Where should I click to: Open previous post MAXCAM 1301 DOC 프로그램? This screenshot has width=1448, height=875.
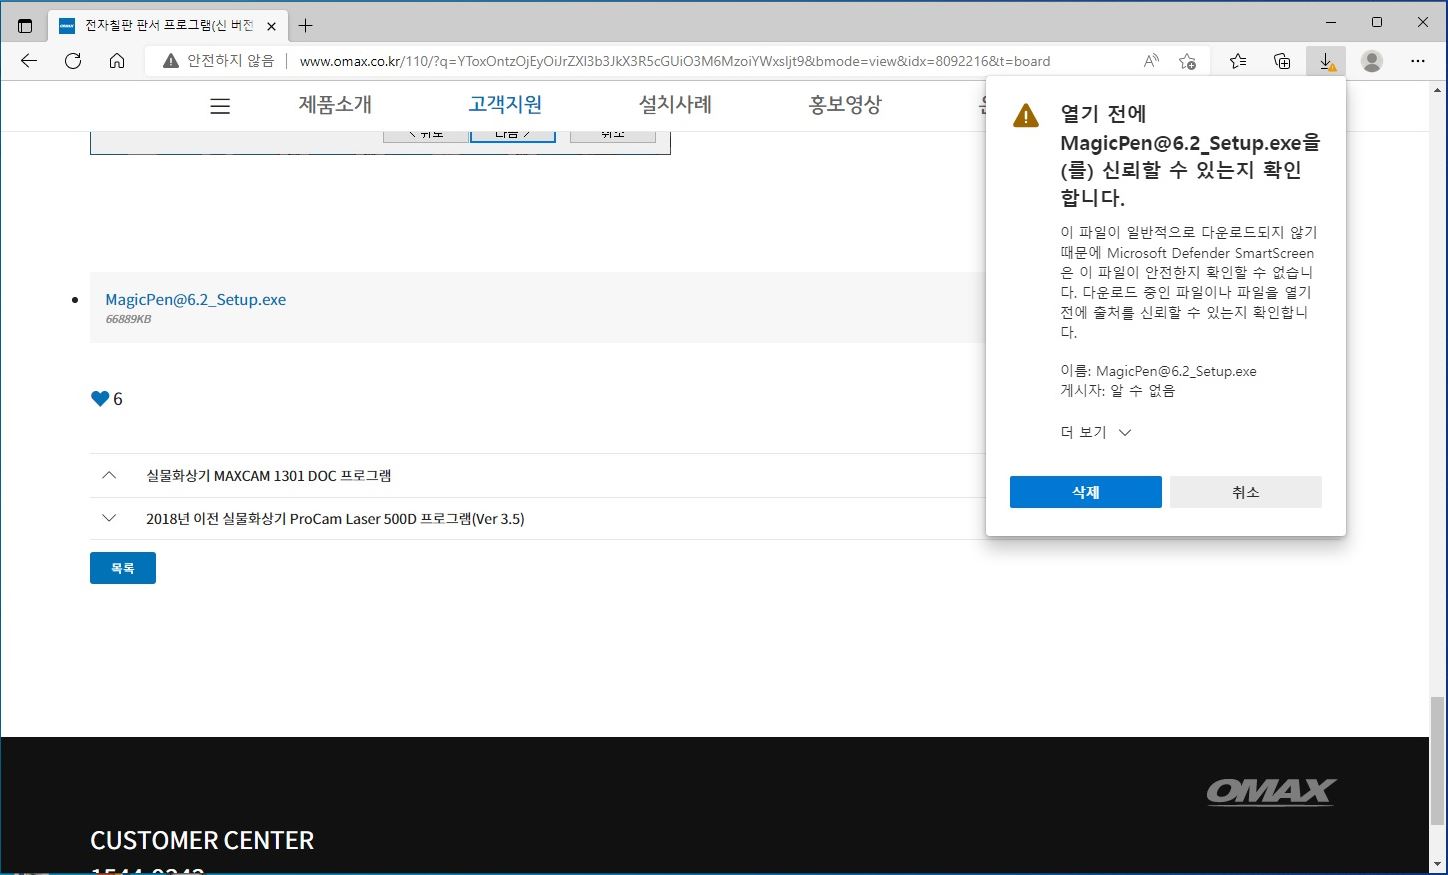pos(268,476)
